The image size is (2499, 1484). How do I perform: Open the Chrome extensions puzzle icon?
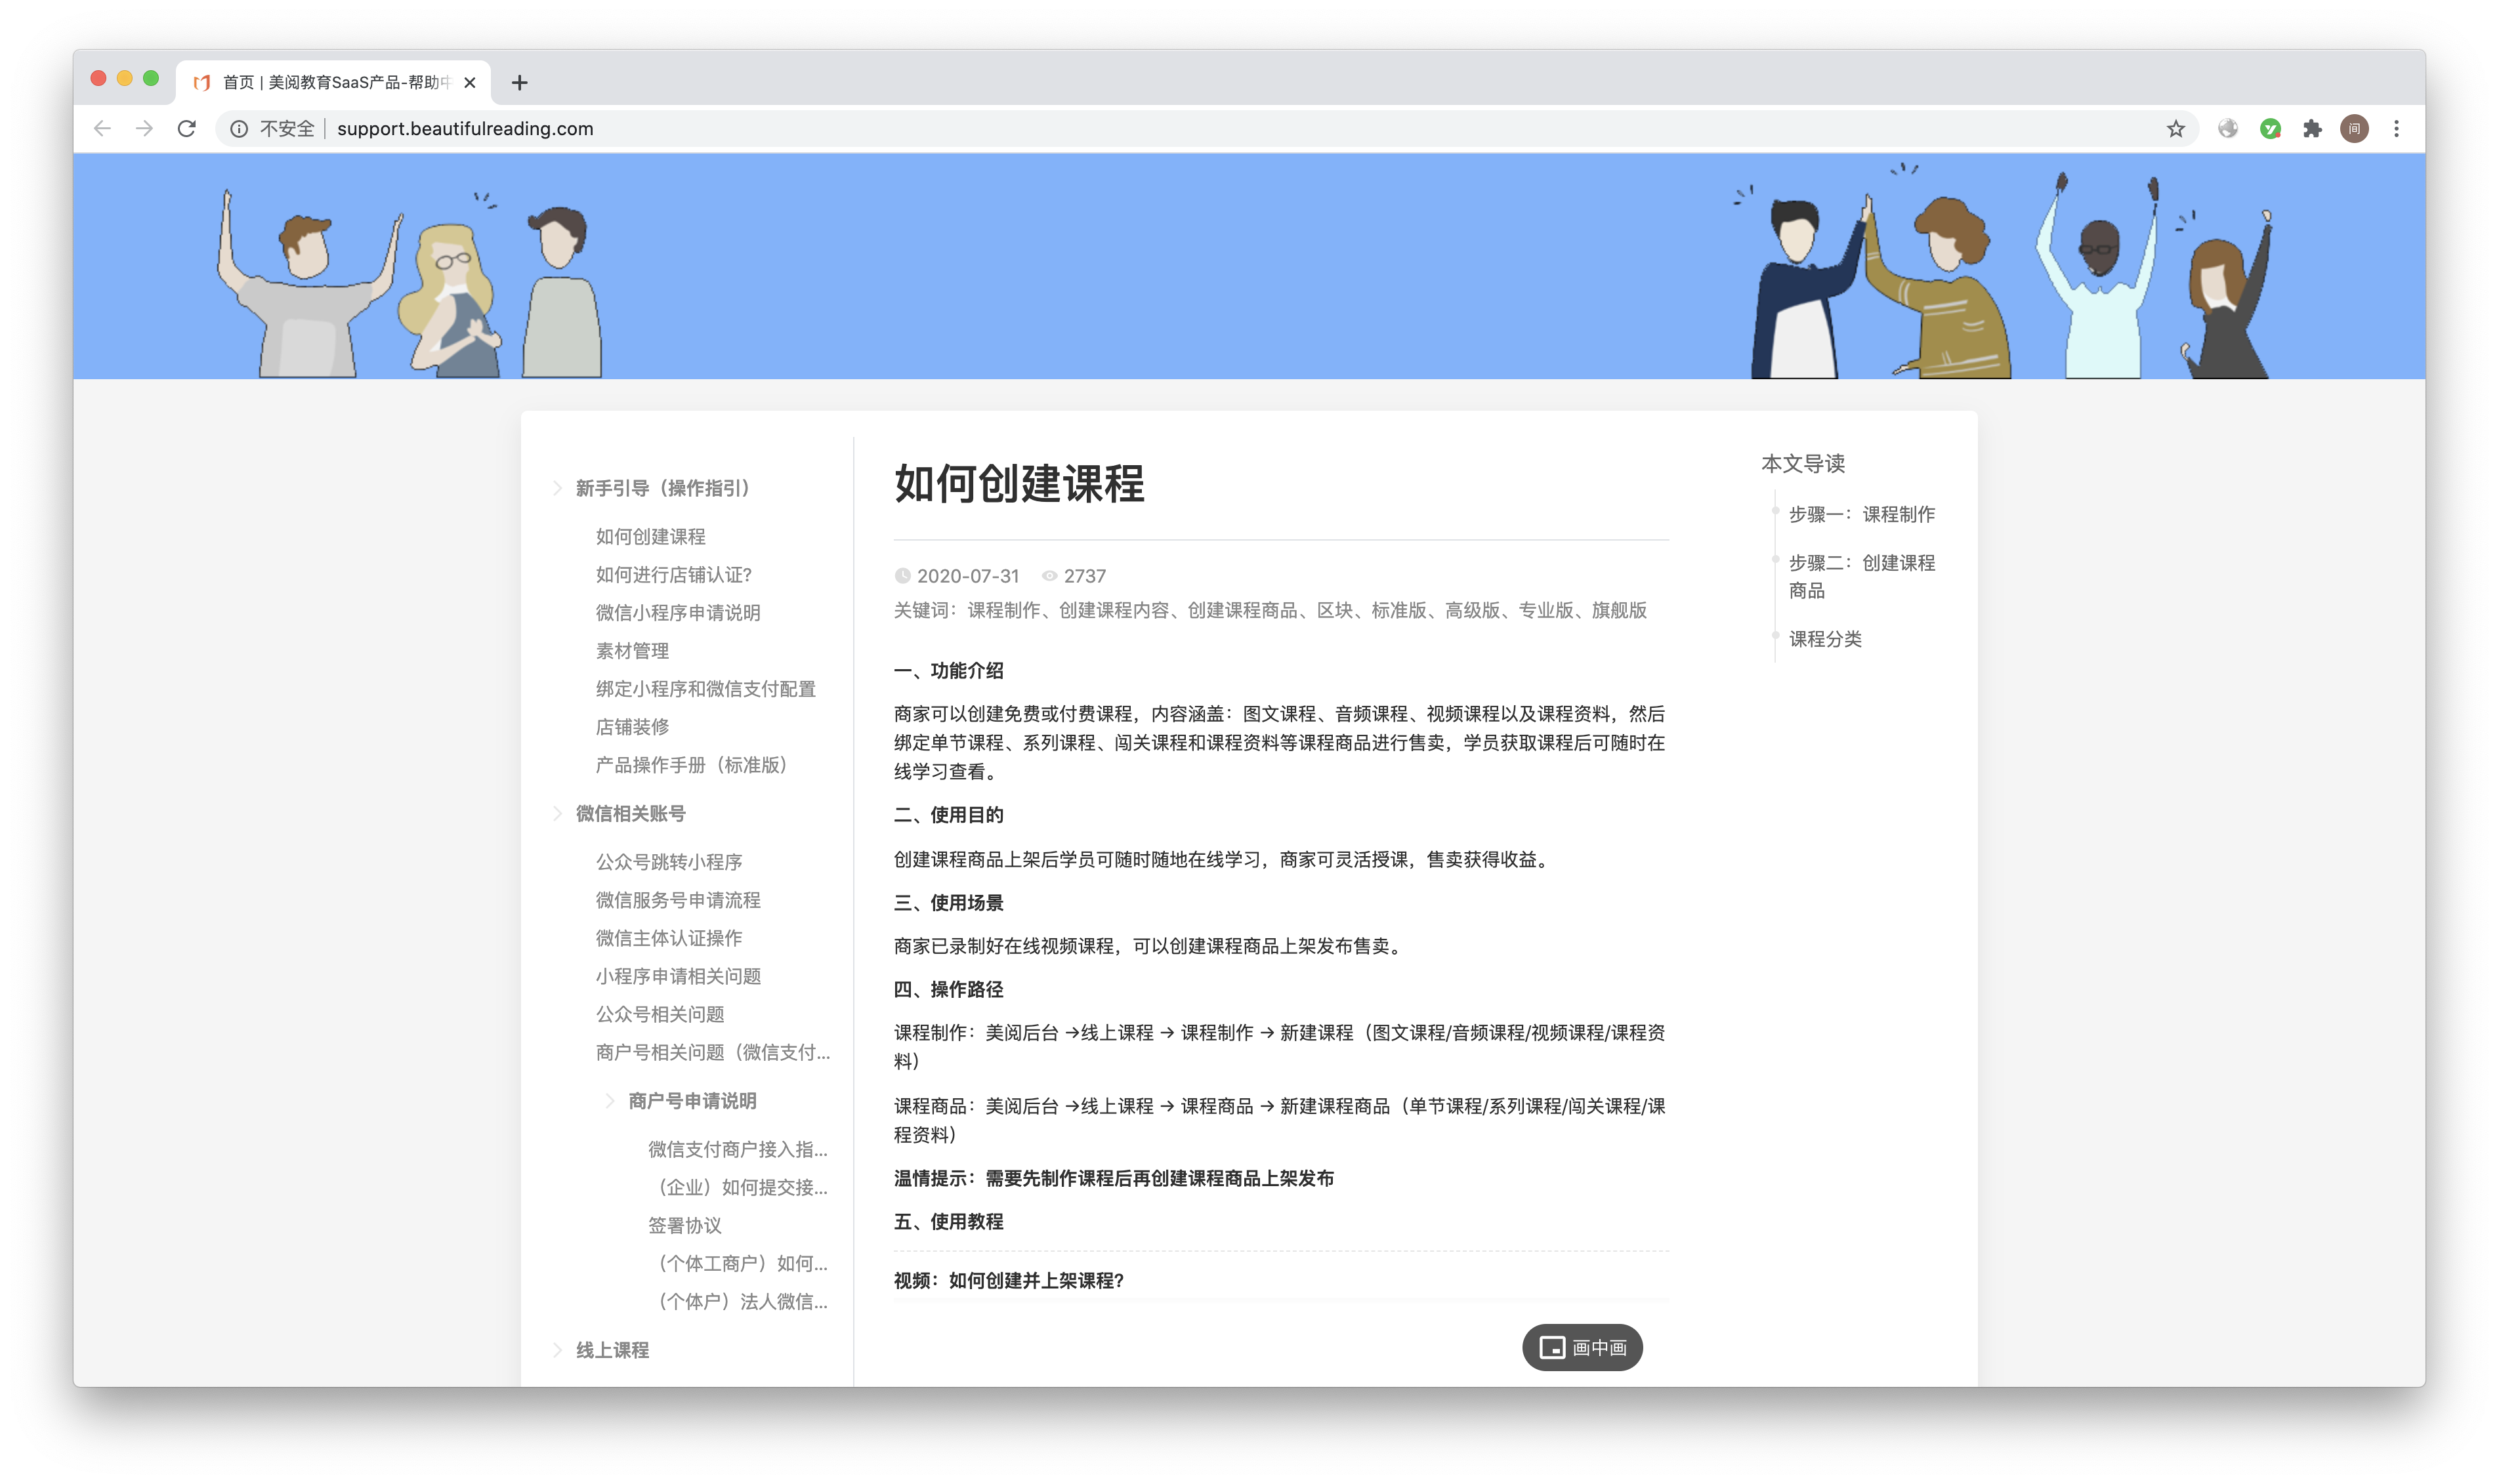[x=2312, y=128]
